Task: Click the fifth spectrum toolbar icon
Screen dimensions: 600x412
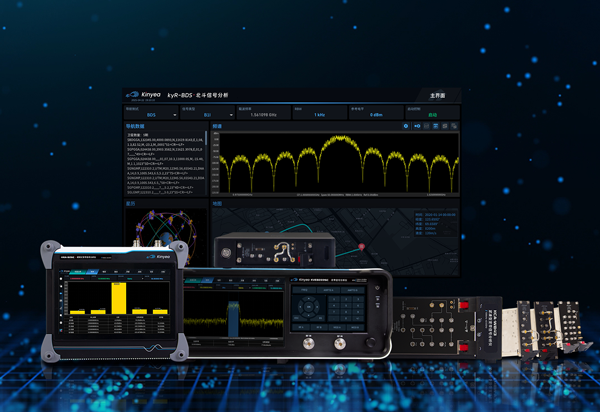Action: click(x=445, y=126)
